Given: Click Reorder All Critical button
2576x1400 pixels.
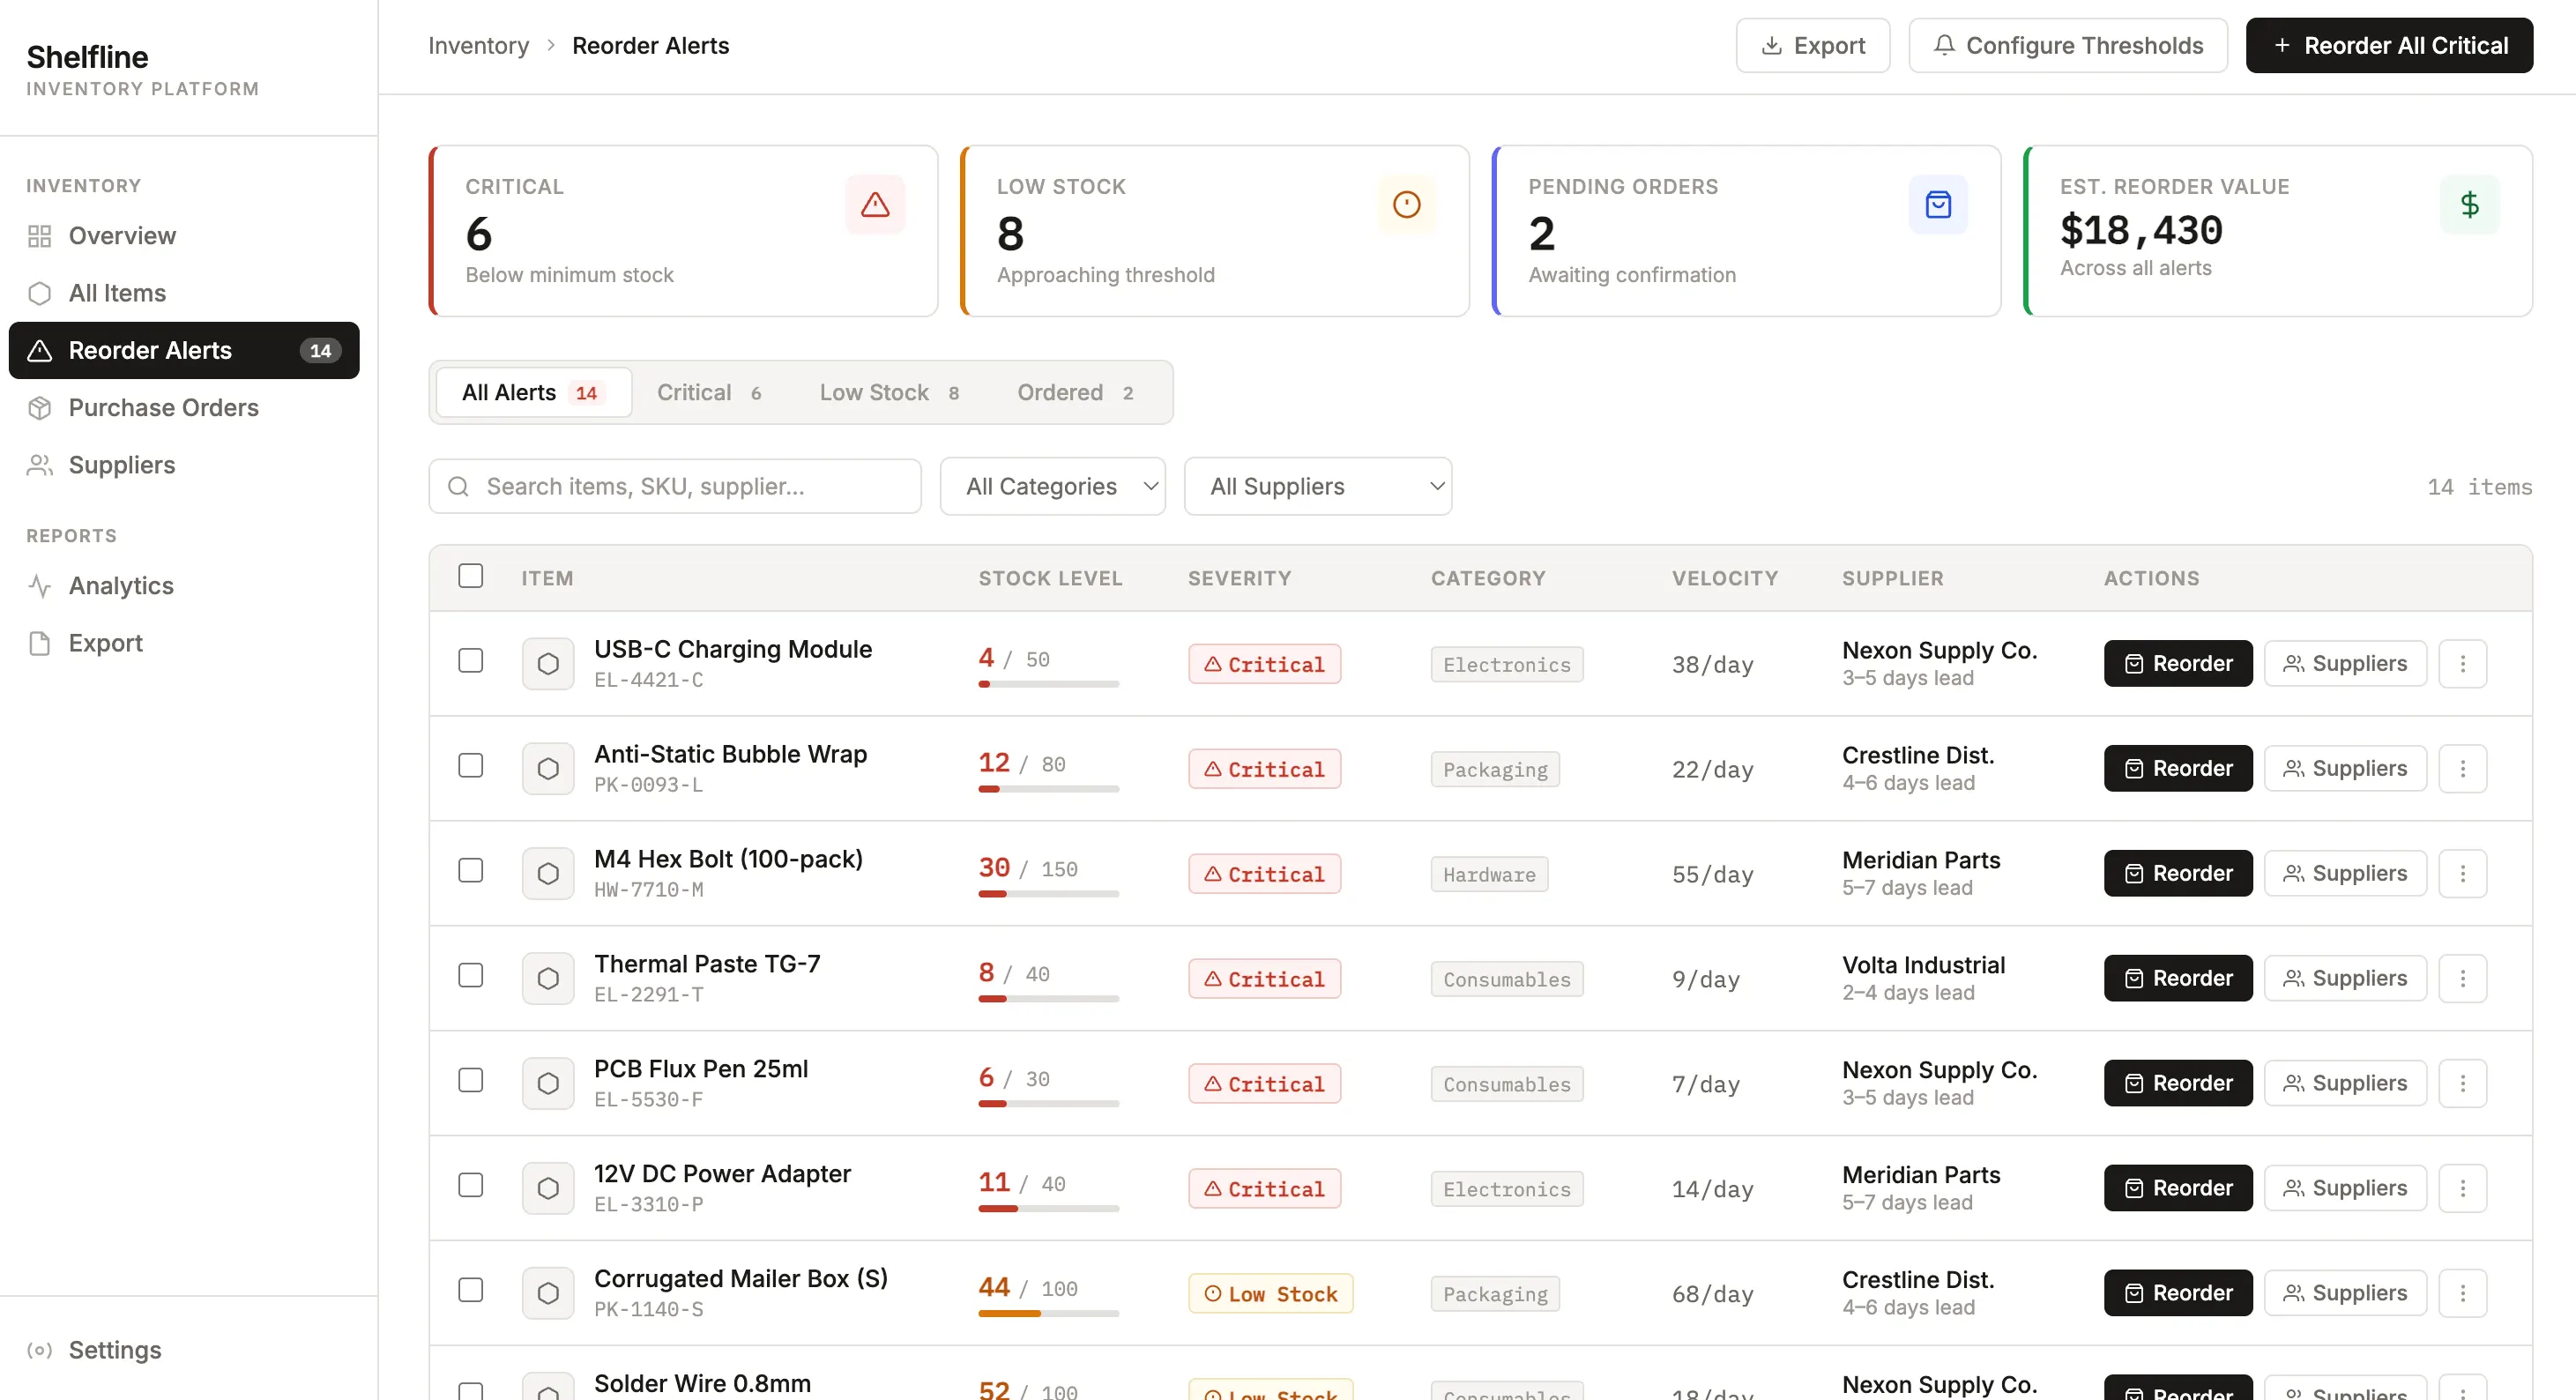Looking at the screenshot, I should click(x=2388, y=46).
